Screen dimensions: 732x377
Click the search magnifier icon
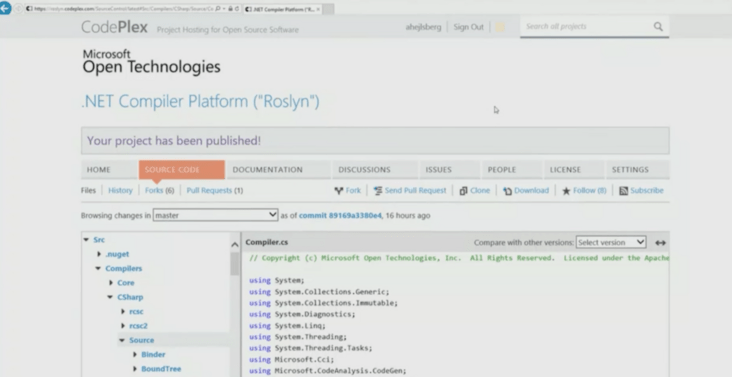(x=658, y=27)
